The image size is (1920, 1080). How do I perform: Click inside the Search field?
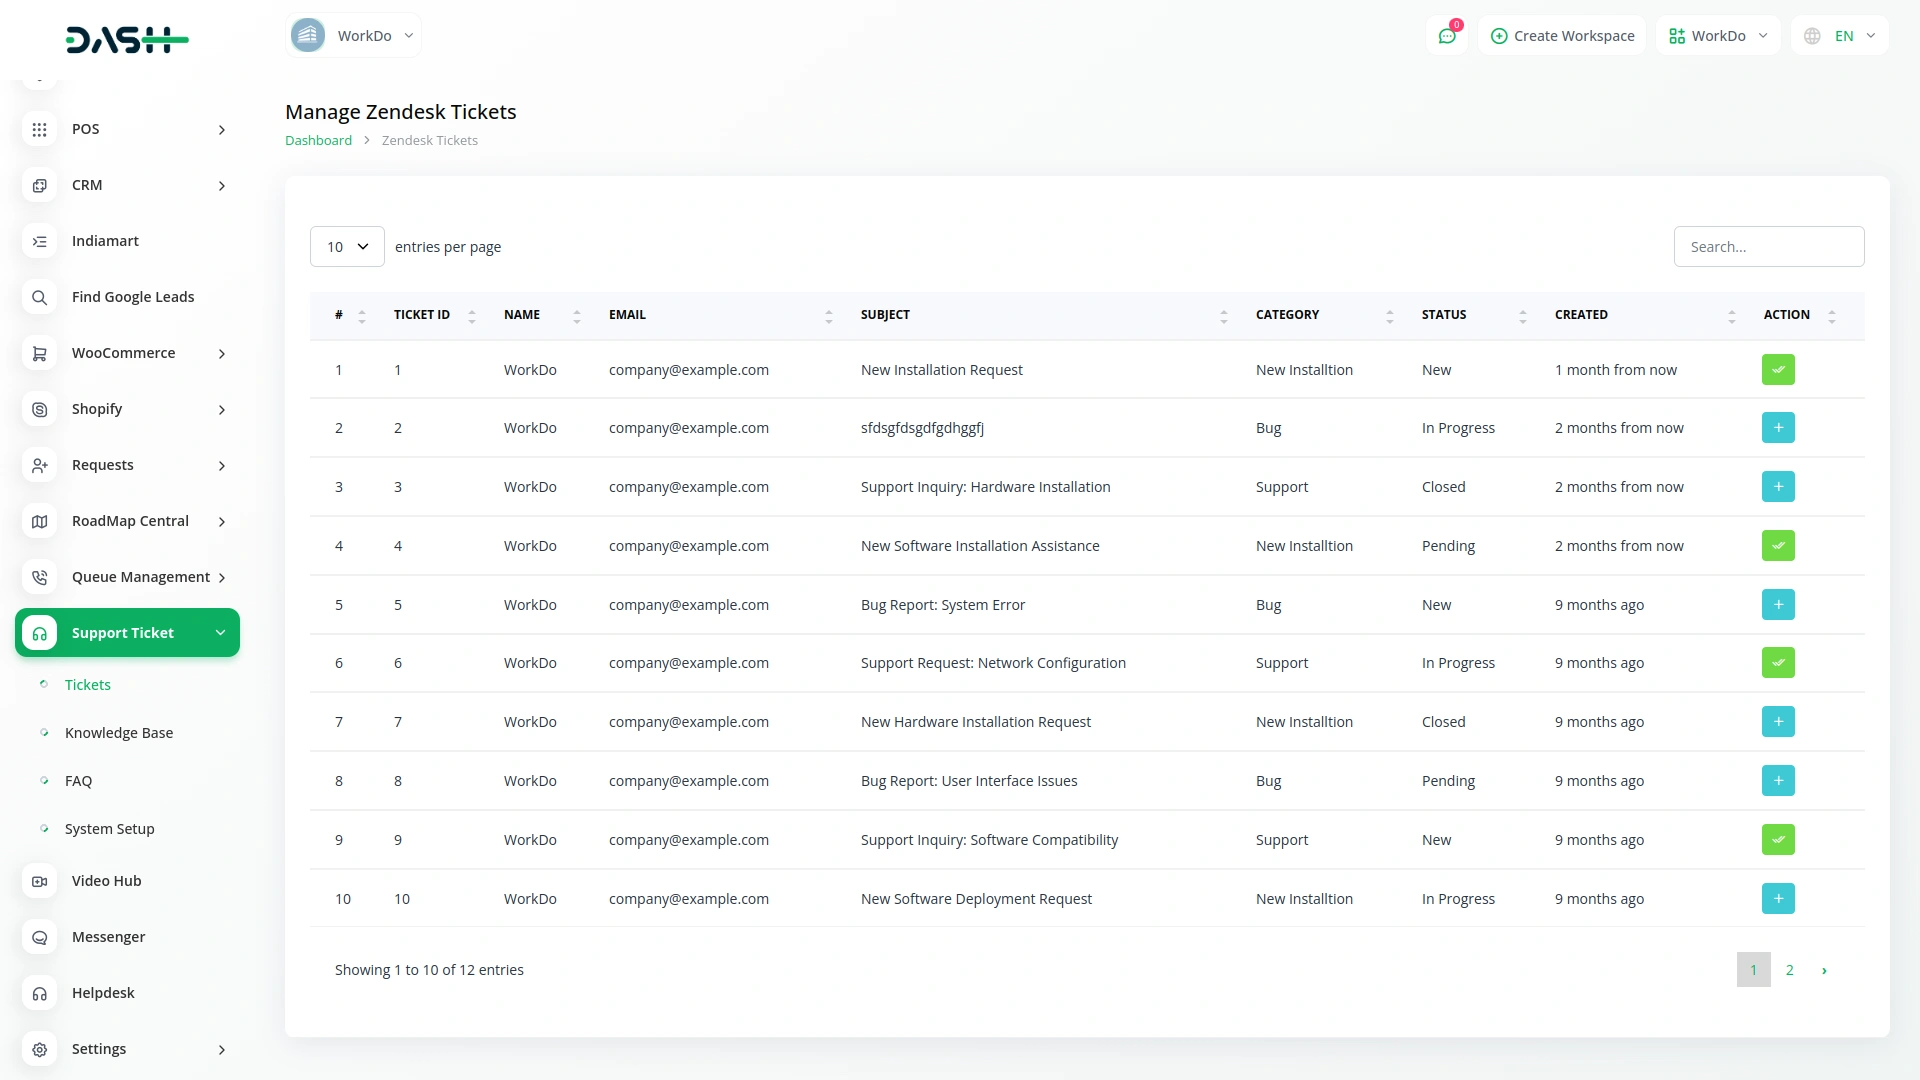(1768, 246)
